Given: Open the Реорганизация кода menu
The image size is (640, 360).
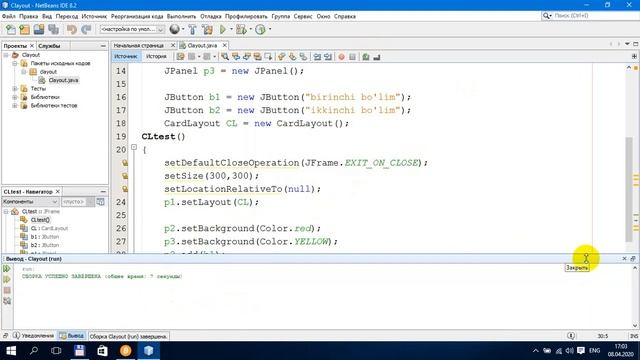Looking at the screenshot, I should pos(137,16).
